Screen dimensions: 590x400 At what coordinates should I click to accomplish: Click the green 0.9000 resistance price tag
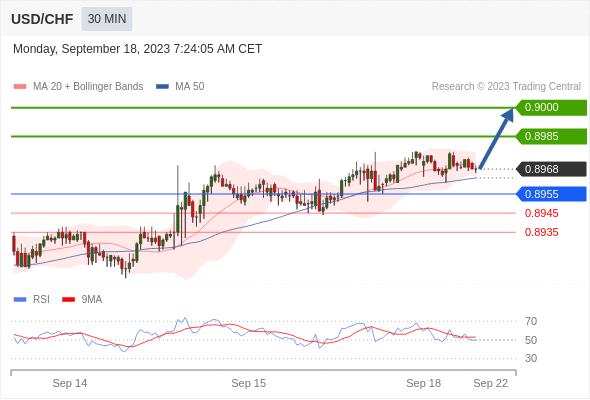pyautogui.click(x=551, y=108)
